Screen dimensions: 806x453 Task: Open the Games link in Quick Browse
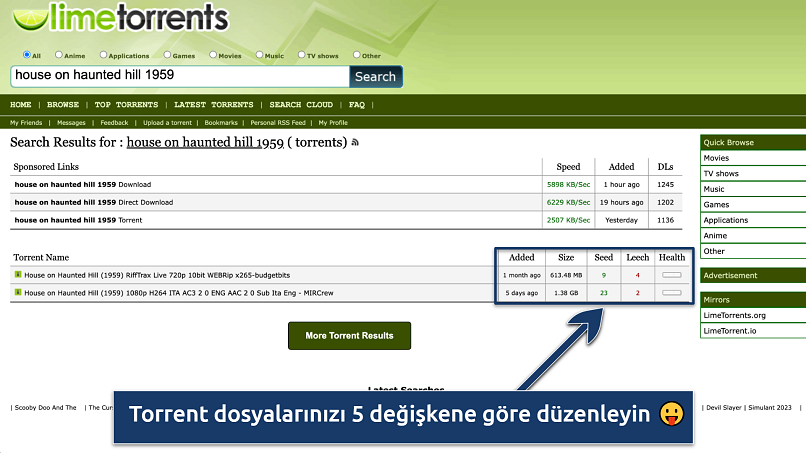coord(715,205)
